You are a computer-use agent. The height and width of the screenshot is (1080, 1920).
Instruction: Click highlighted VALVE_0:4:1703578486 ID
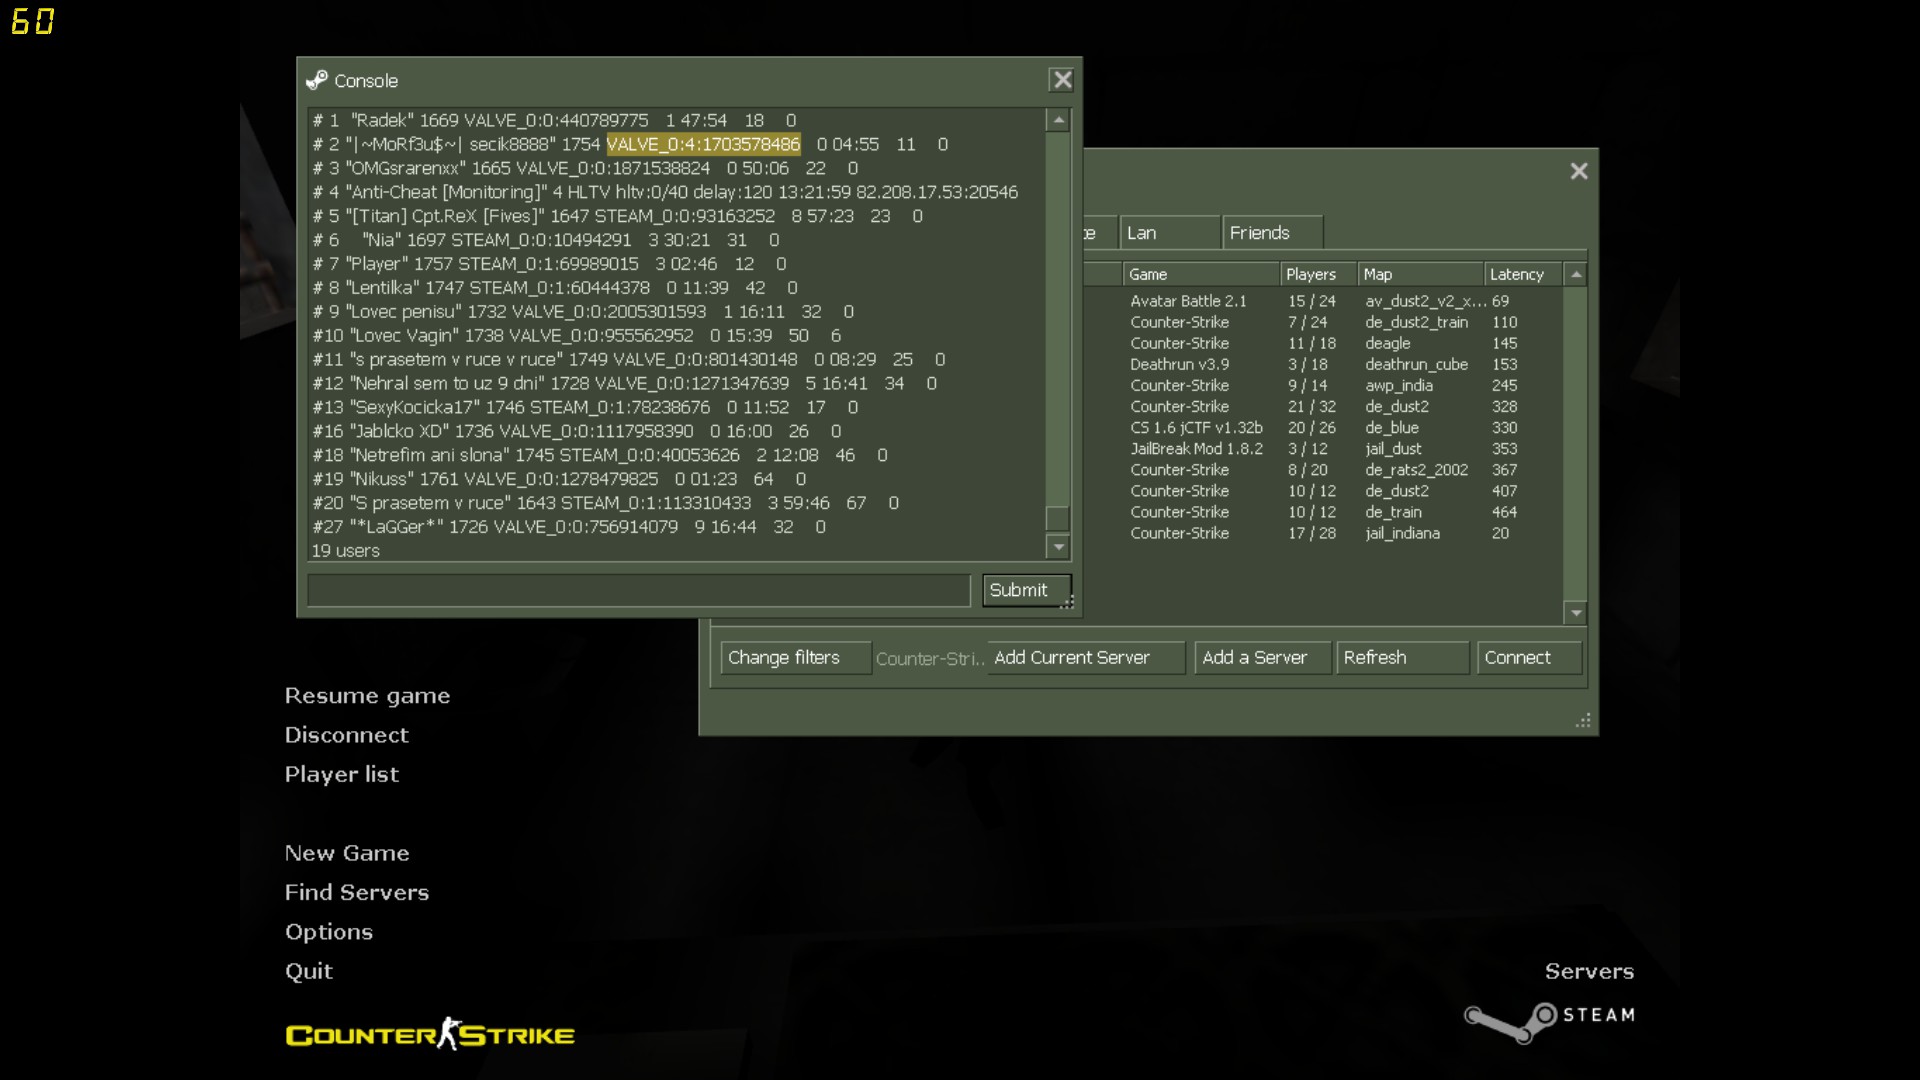tap(703, 144)
